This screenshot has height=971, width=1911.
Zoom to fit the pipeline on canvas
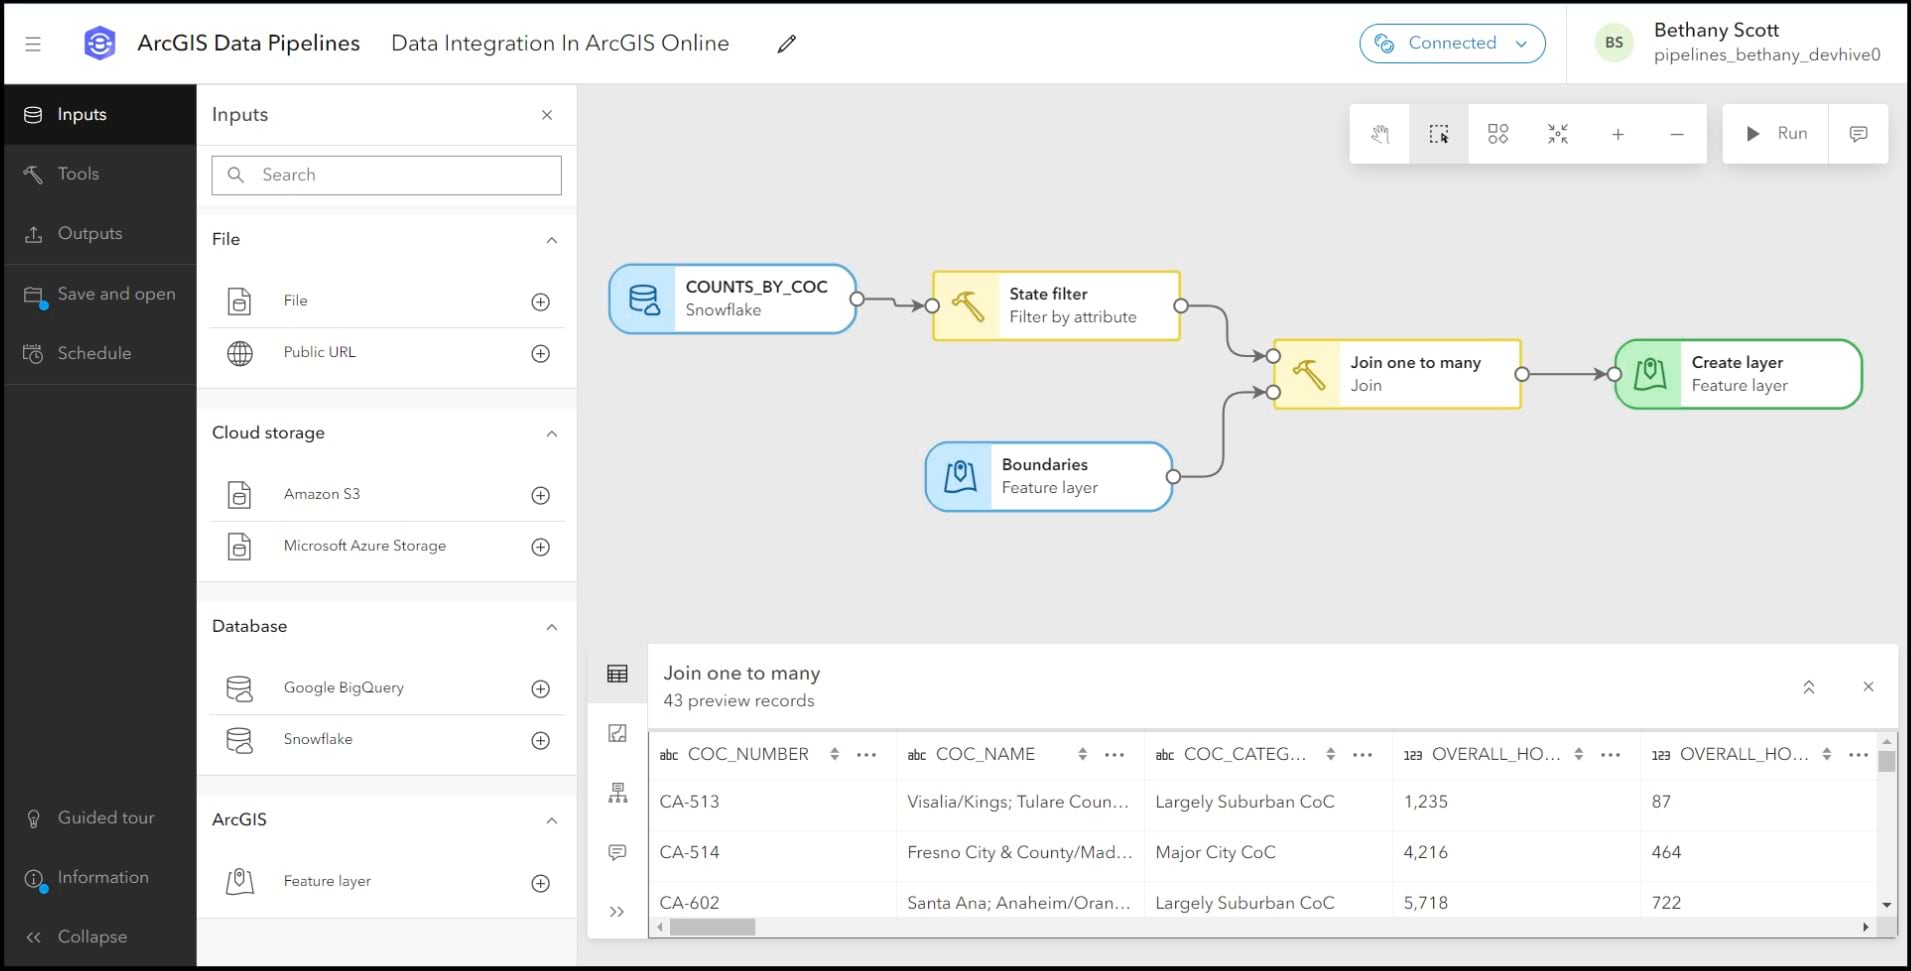click(1557, 134)
